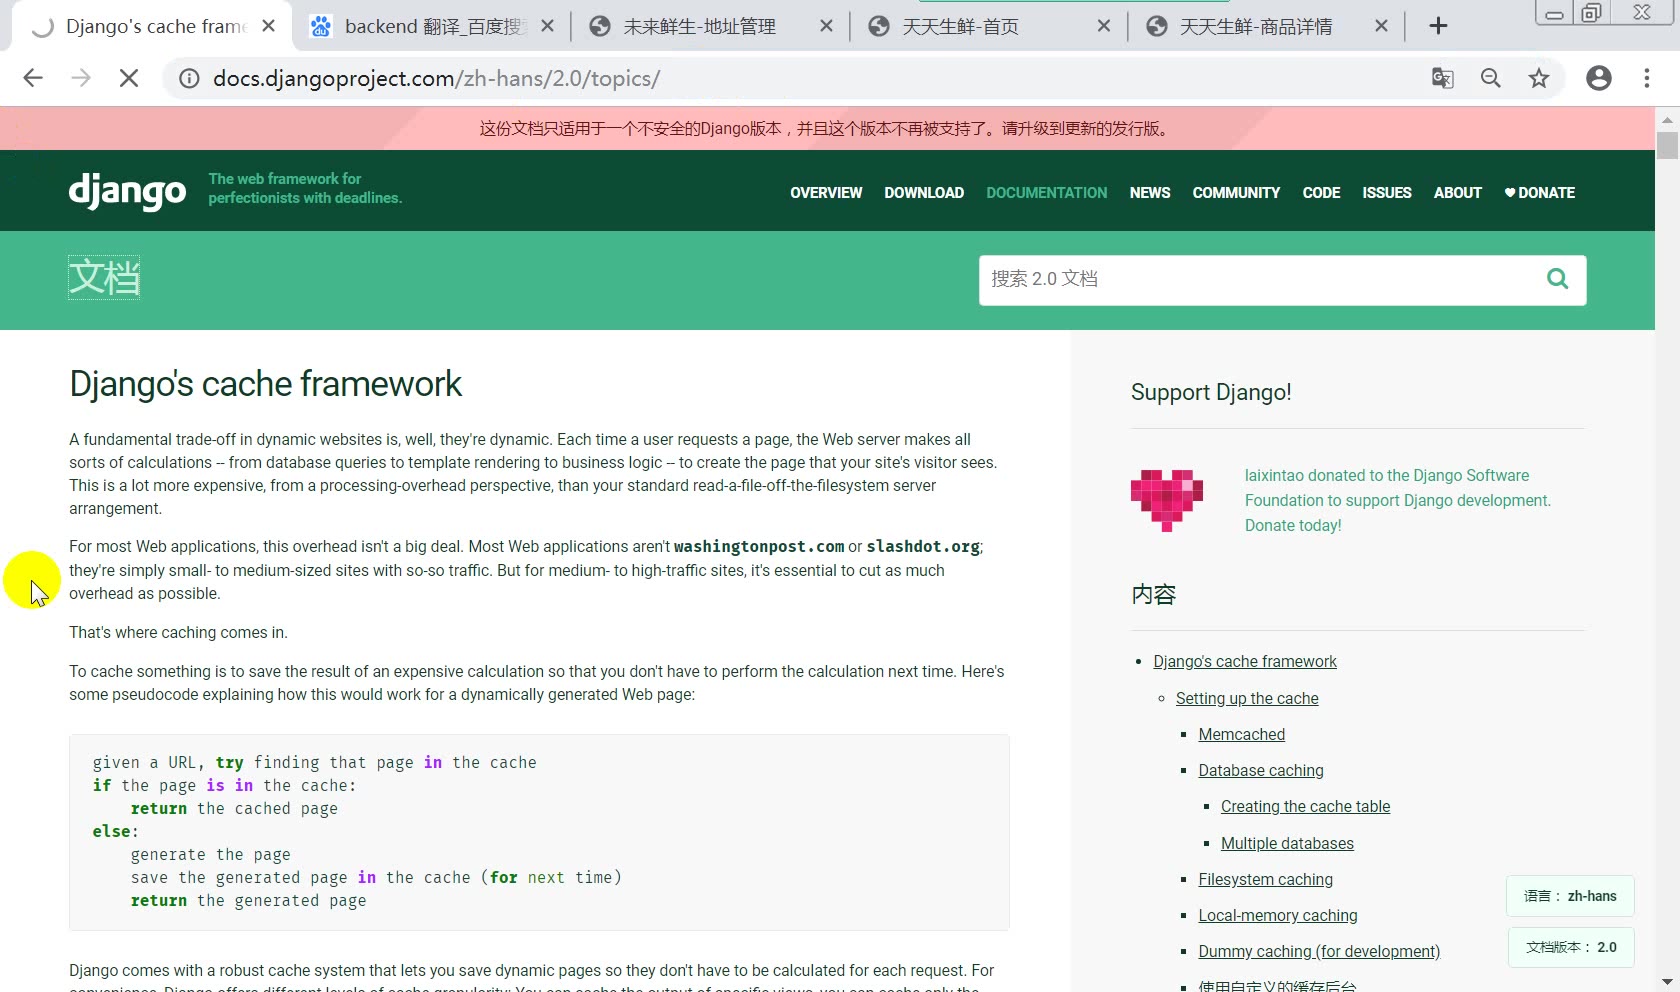
Task: Open a new tab with the plus button
Action: tap(1438, 26)
